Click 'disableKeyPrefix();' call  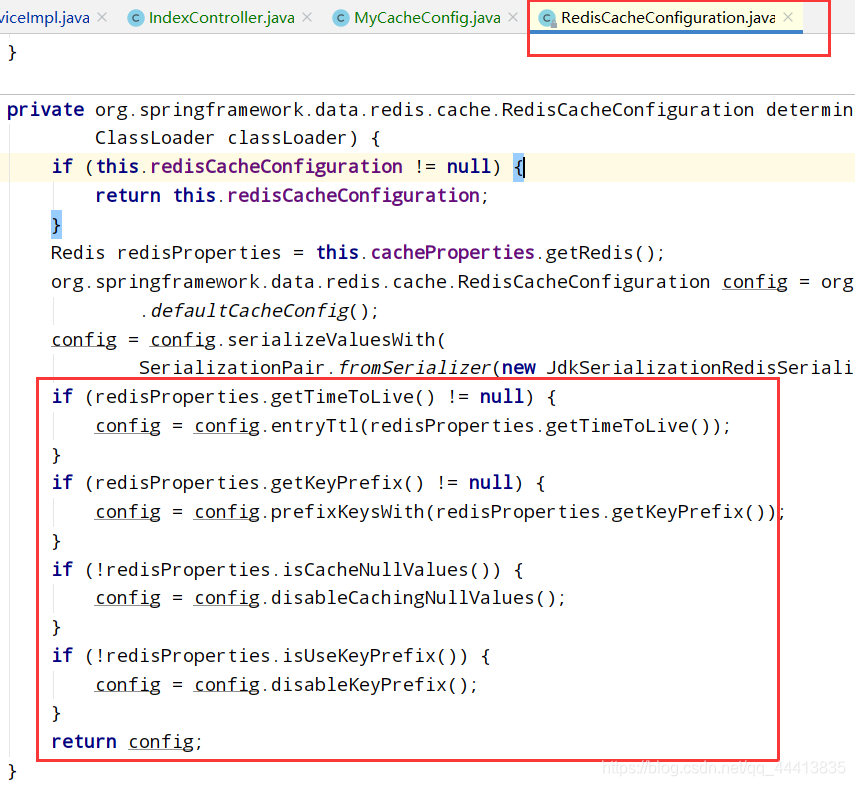(374, 685)
